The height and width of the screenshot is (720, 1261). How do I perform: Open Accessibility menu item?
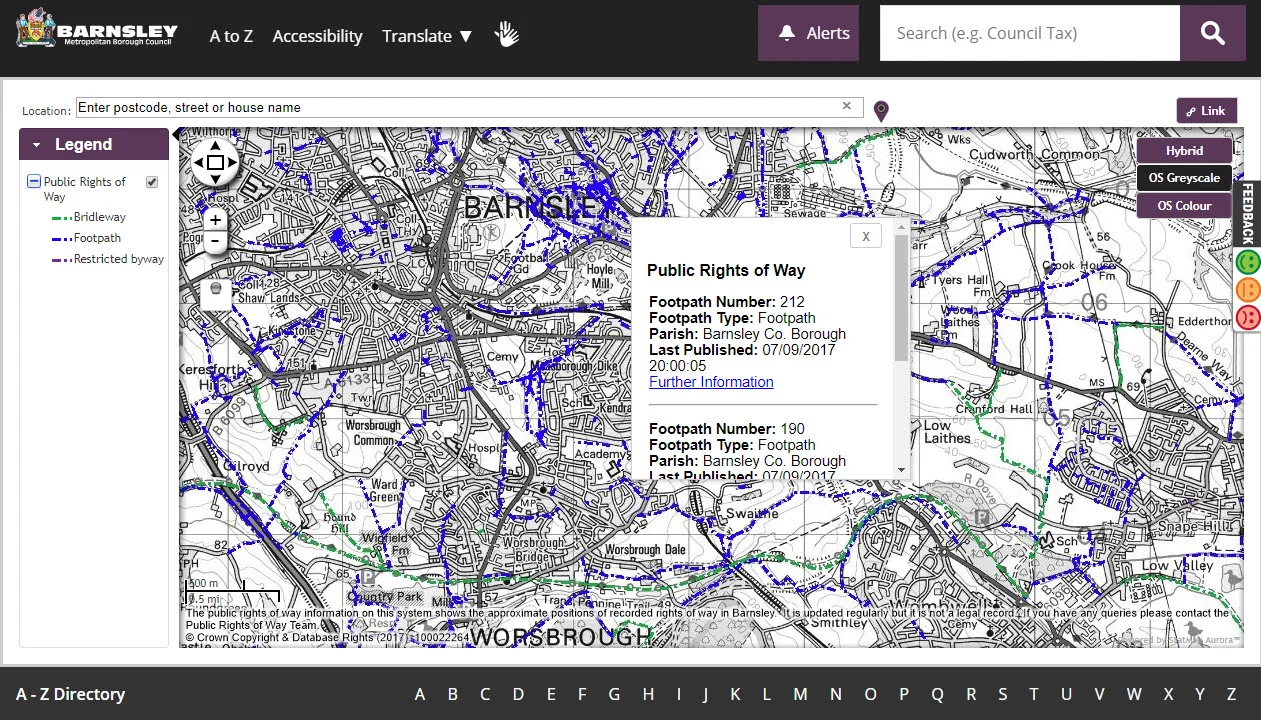pos(317,36)
